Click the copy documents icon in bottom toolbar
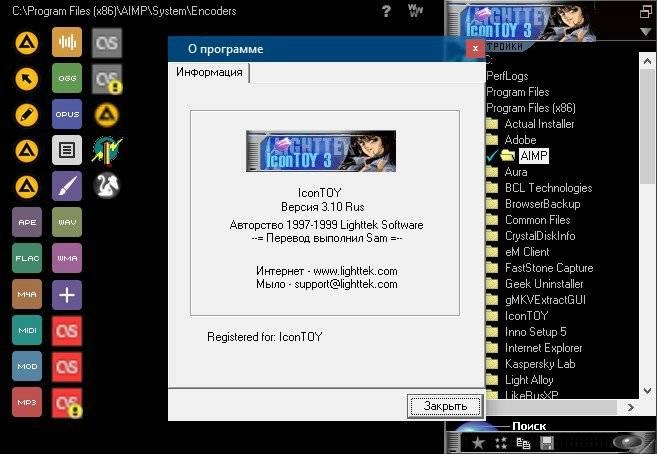This screenshot has height=454, width=657. 523,443
